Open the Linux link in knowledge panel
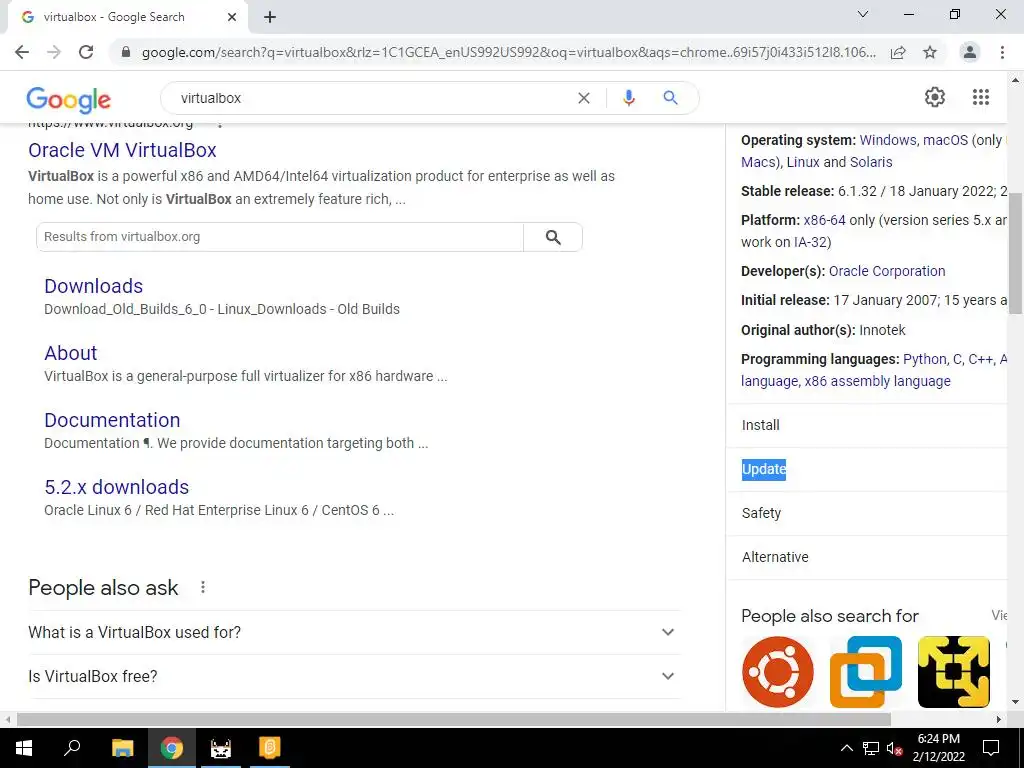The height and width of the screenshot is (768, 1024). pos(803,162)
